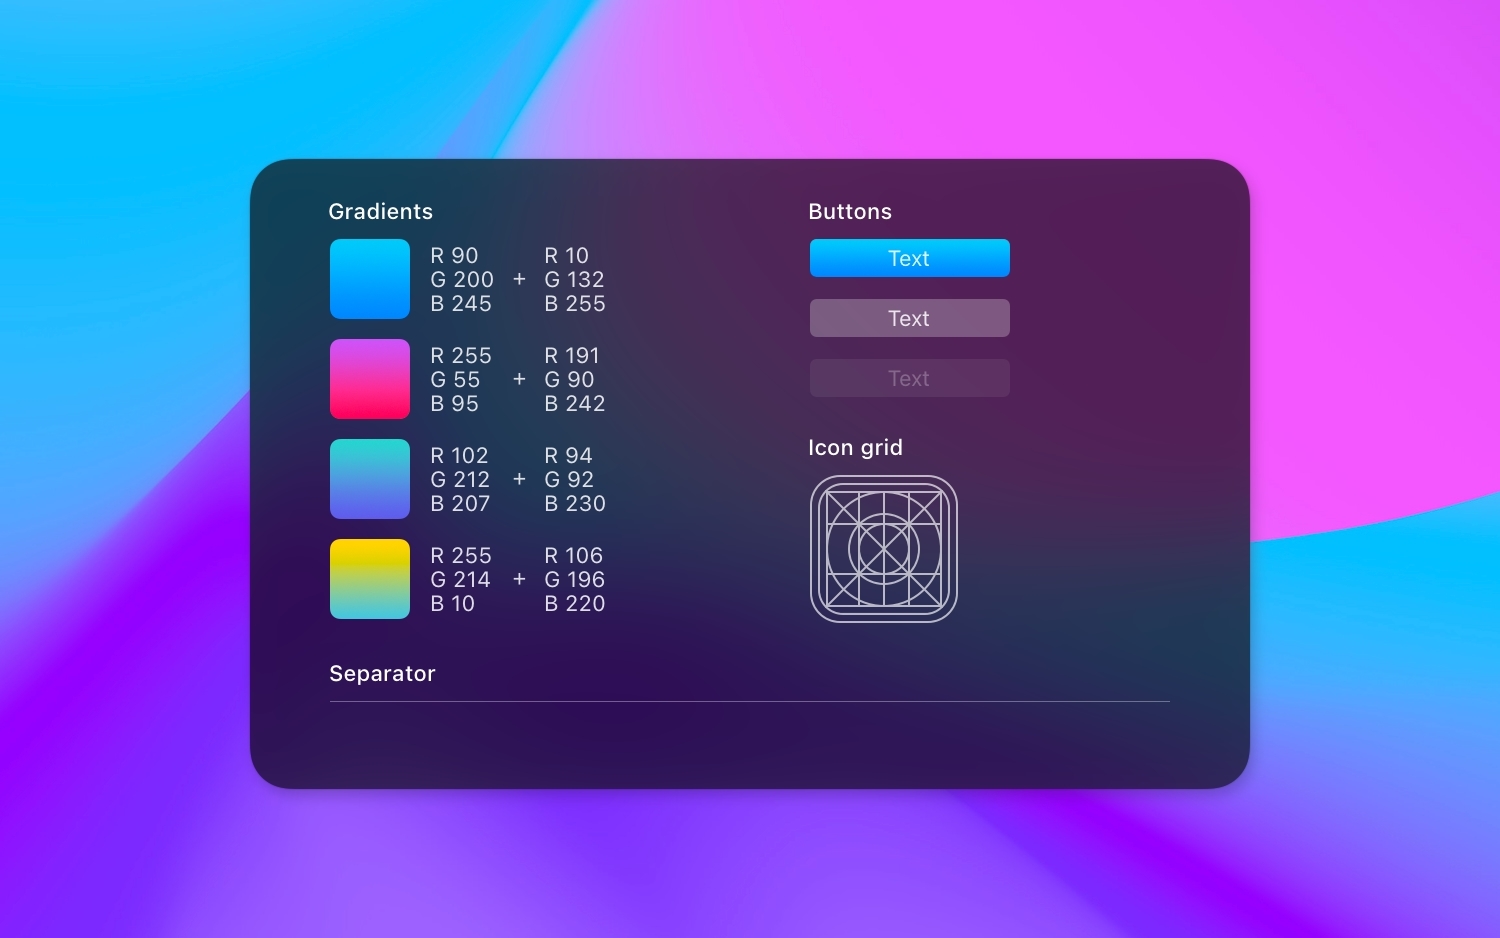The height and width of the screenshot is (938, 1500).
Task: Click the horizontal separator line
Action: pyautogui.click(x=749, y=702)
